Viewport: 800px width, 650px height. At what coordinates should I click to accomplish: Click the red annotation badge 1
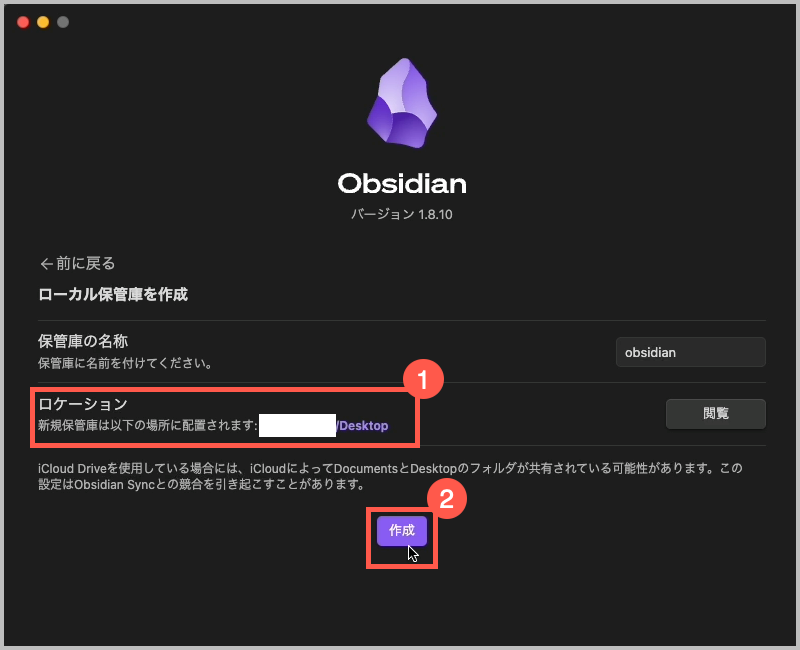[423, 379]
